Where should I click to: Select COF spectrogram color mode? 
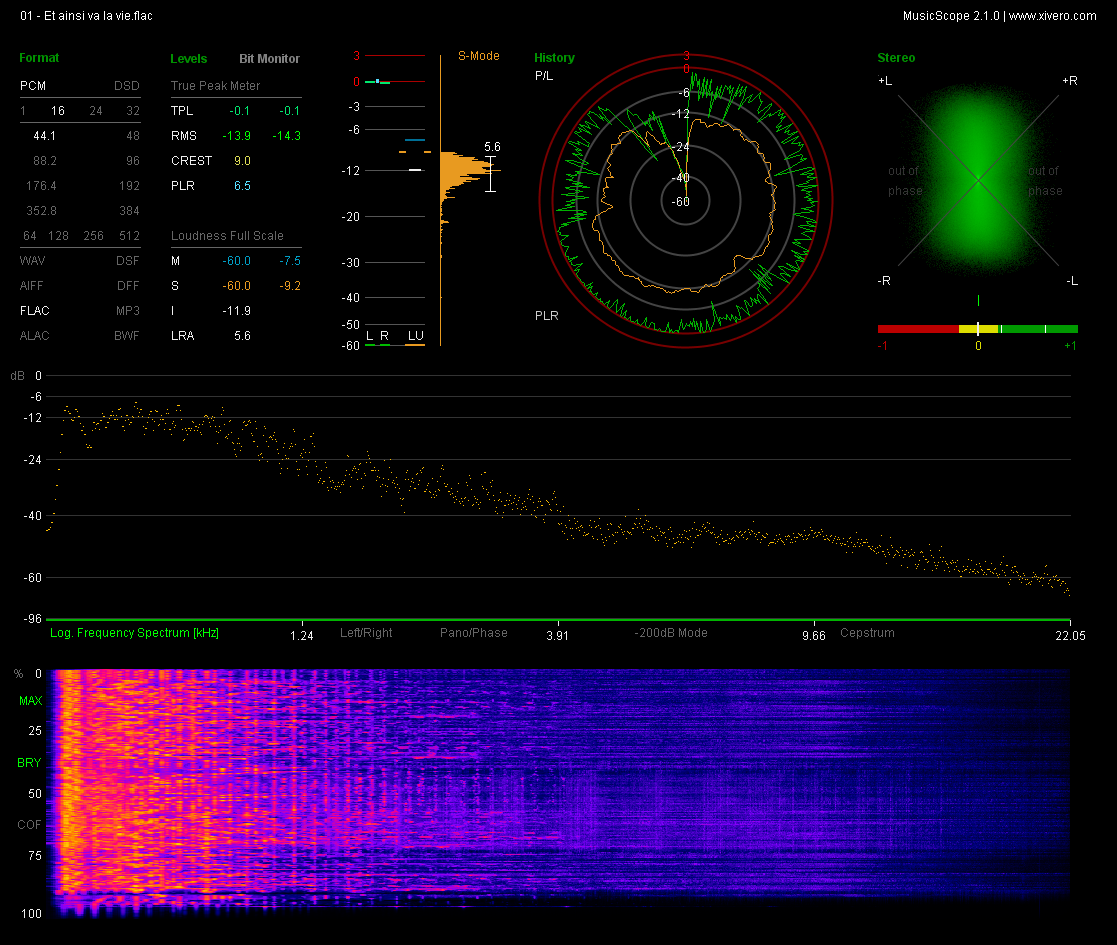pyautogui.click(x=29, y=825)
